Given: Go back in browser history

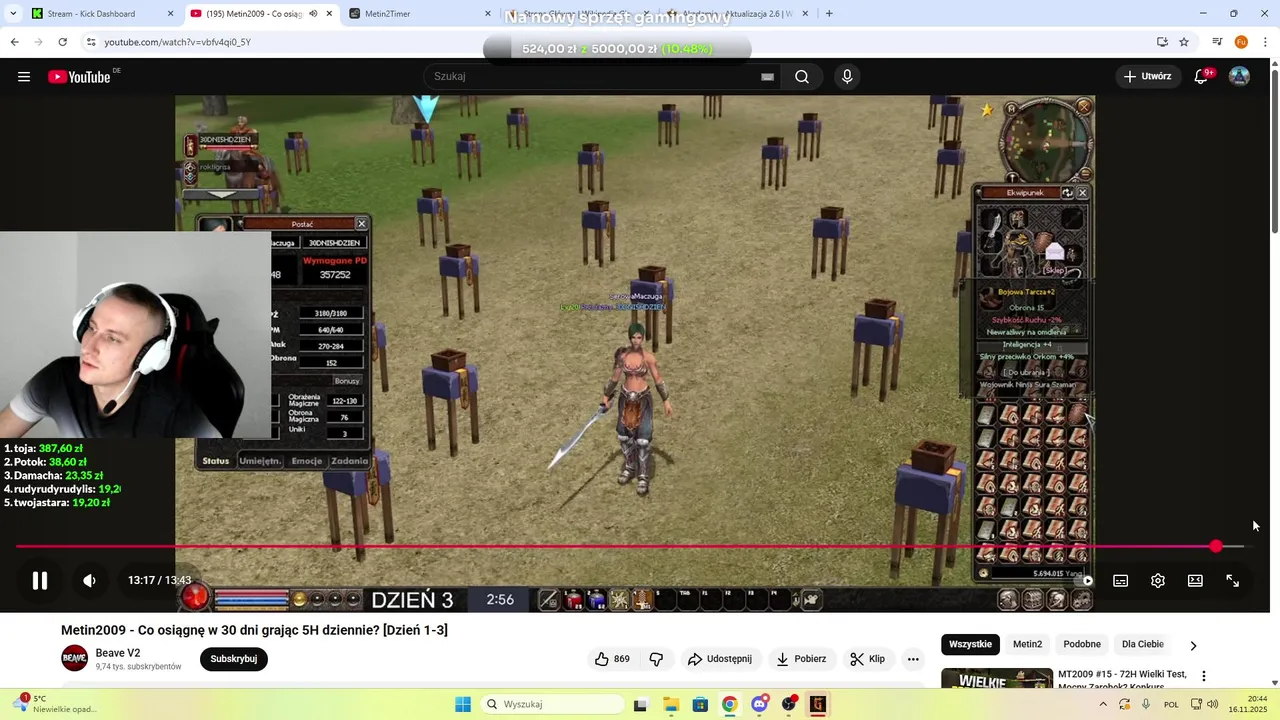Looking at the screenshot, I should (x=14, y=42).
